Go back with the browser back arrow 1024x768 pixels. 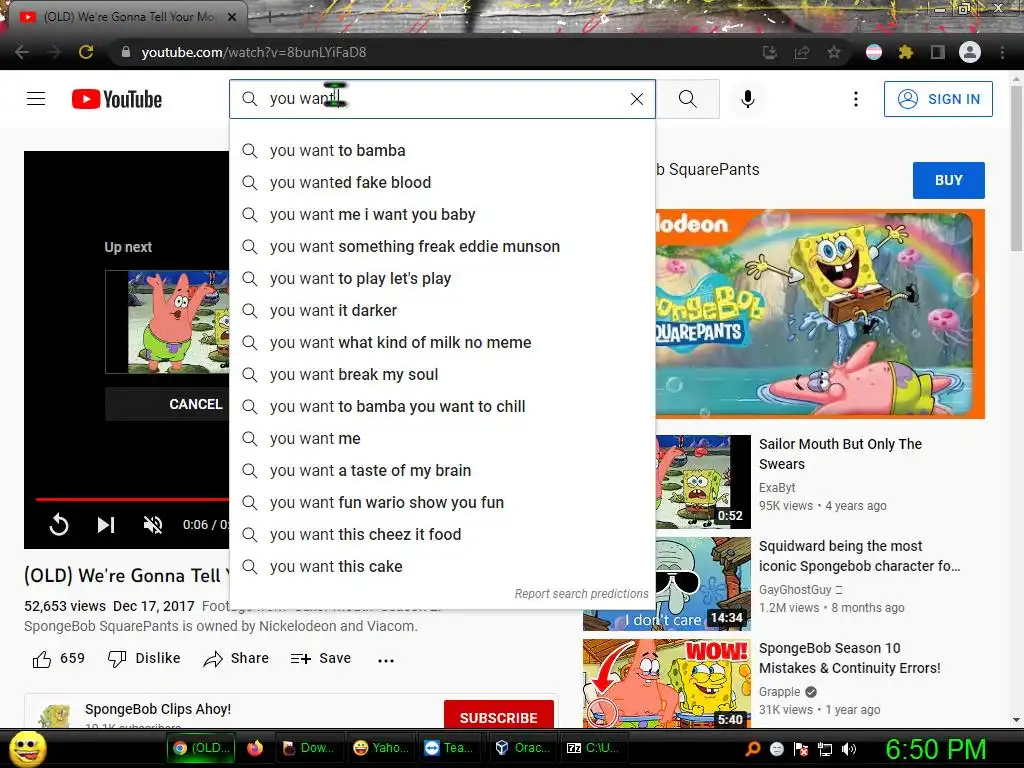click(x=22, y=52)
